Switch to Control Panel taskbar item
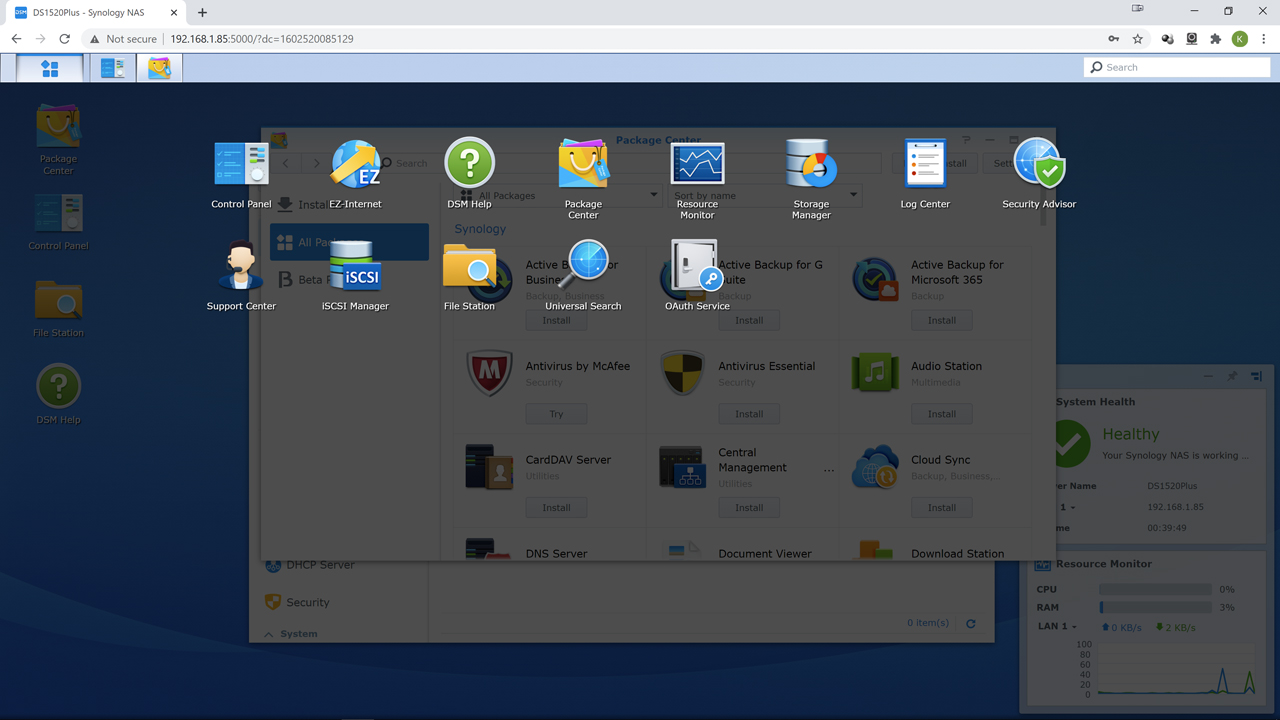 pyautogui.click(x=113, y=68)
